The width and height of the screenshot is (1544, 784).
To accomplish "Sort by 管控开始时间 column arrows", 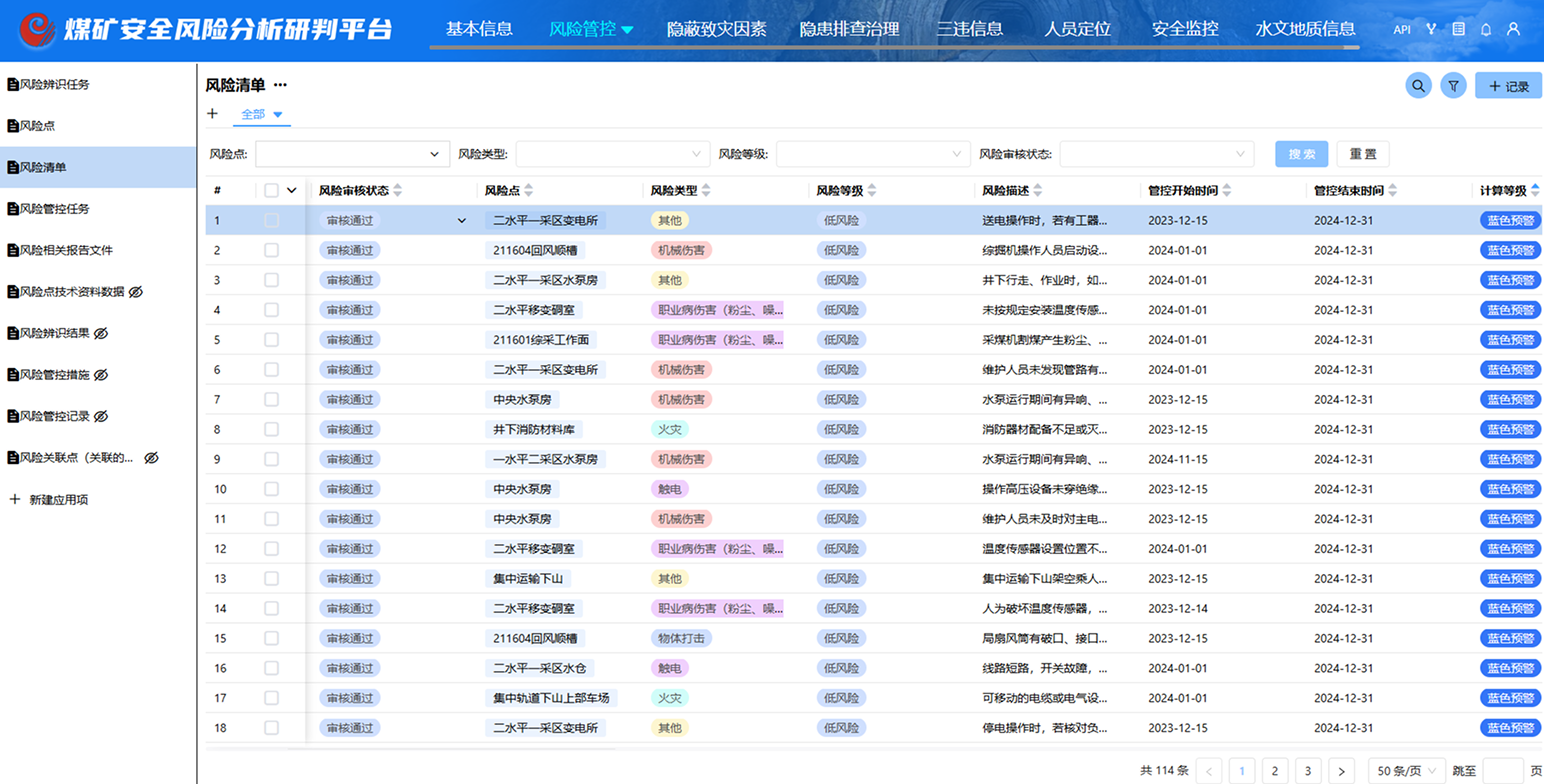I will (1227, 190).
